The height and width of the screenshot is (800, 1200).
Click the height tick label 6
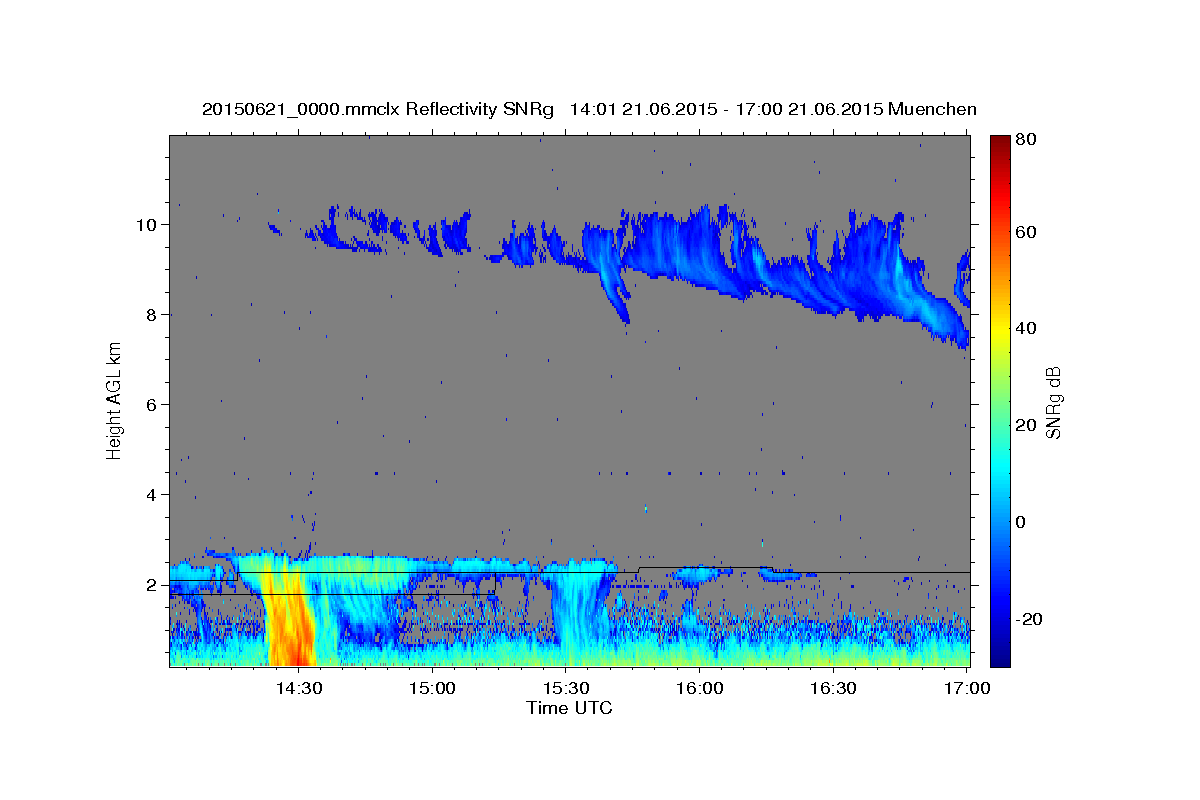point(154,404)
